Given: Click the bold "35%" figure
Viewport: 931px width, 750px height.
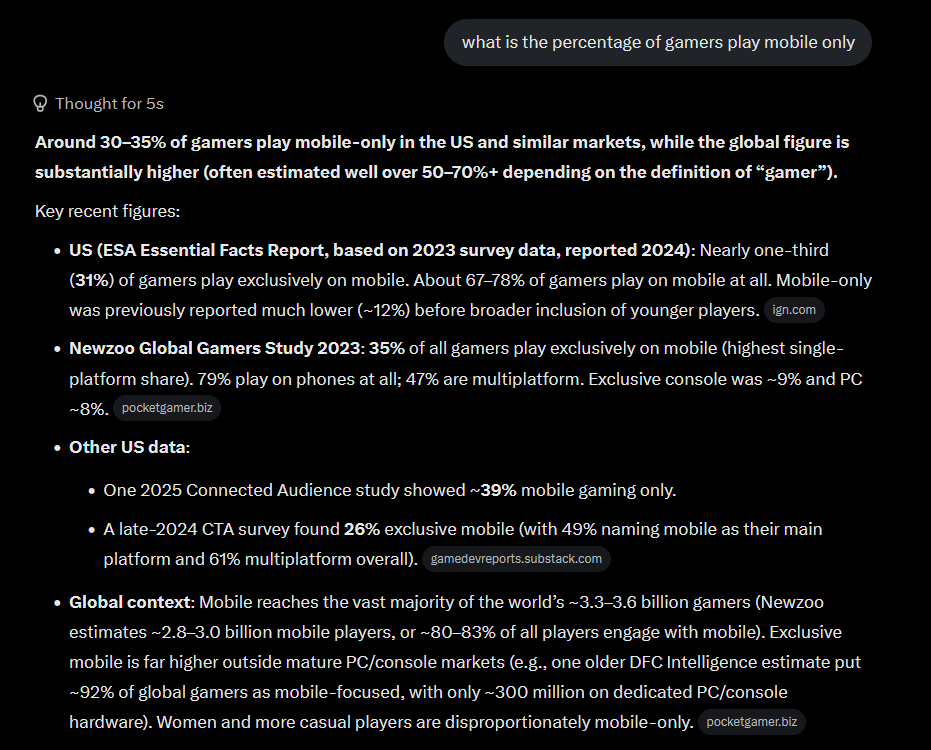Looking at the screenshot, I should (x=387, y=348).
